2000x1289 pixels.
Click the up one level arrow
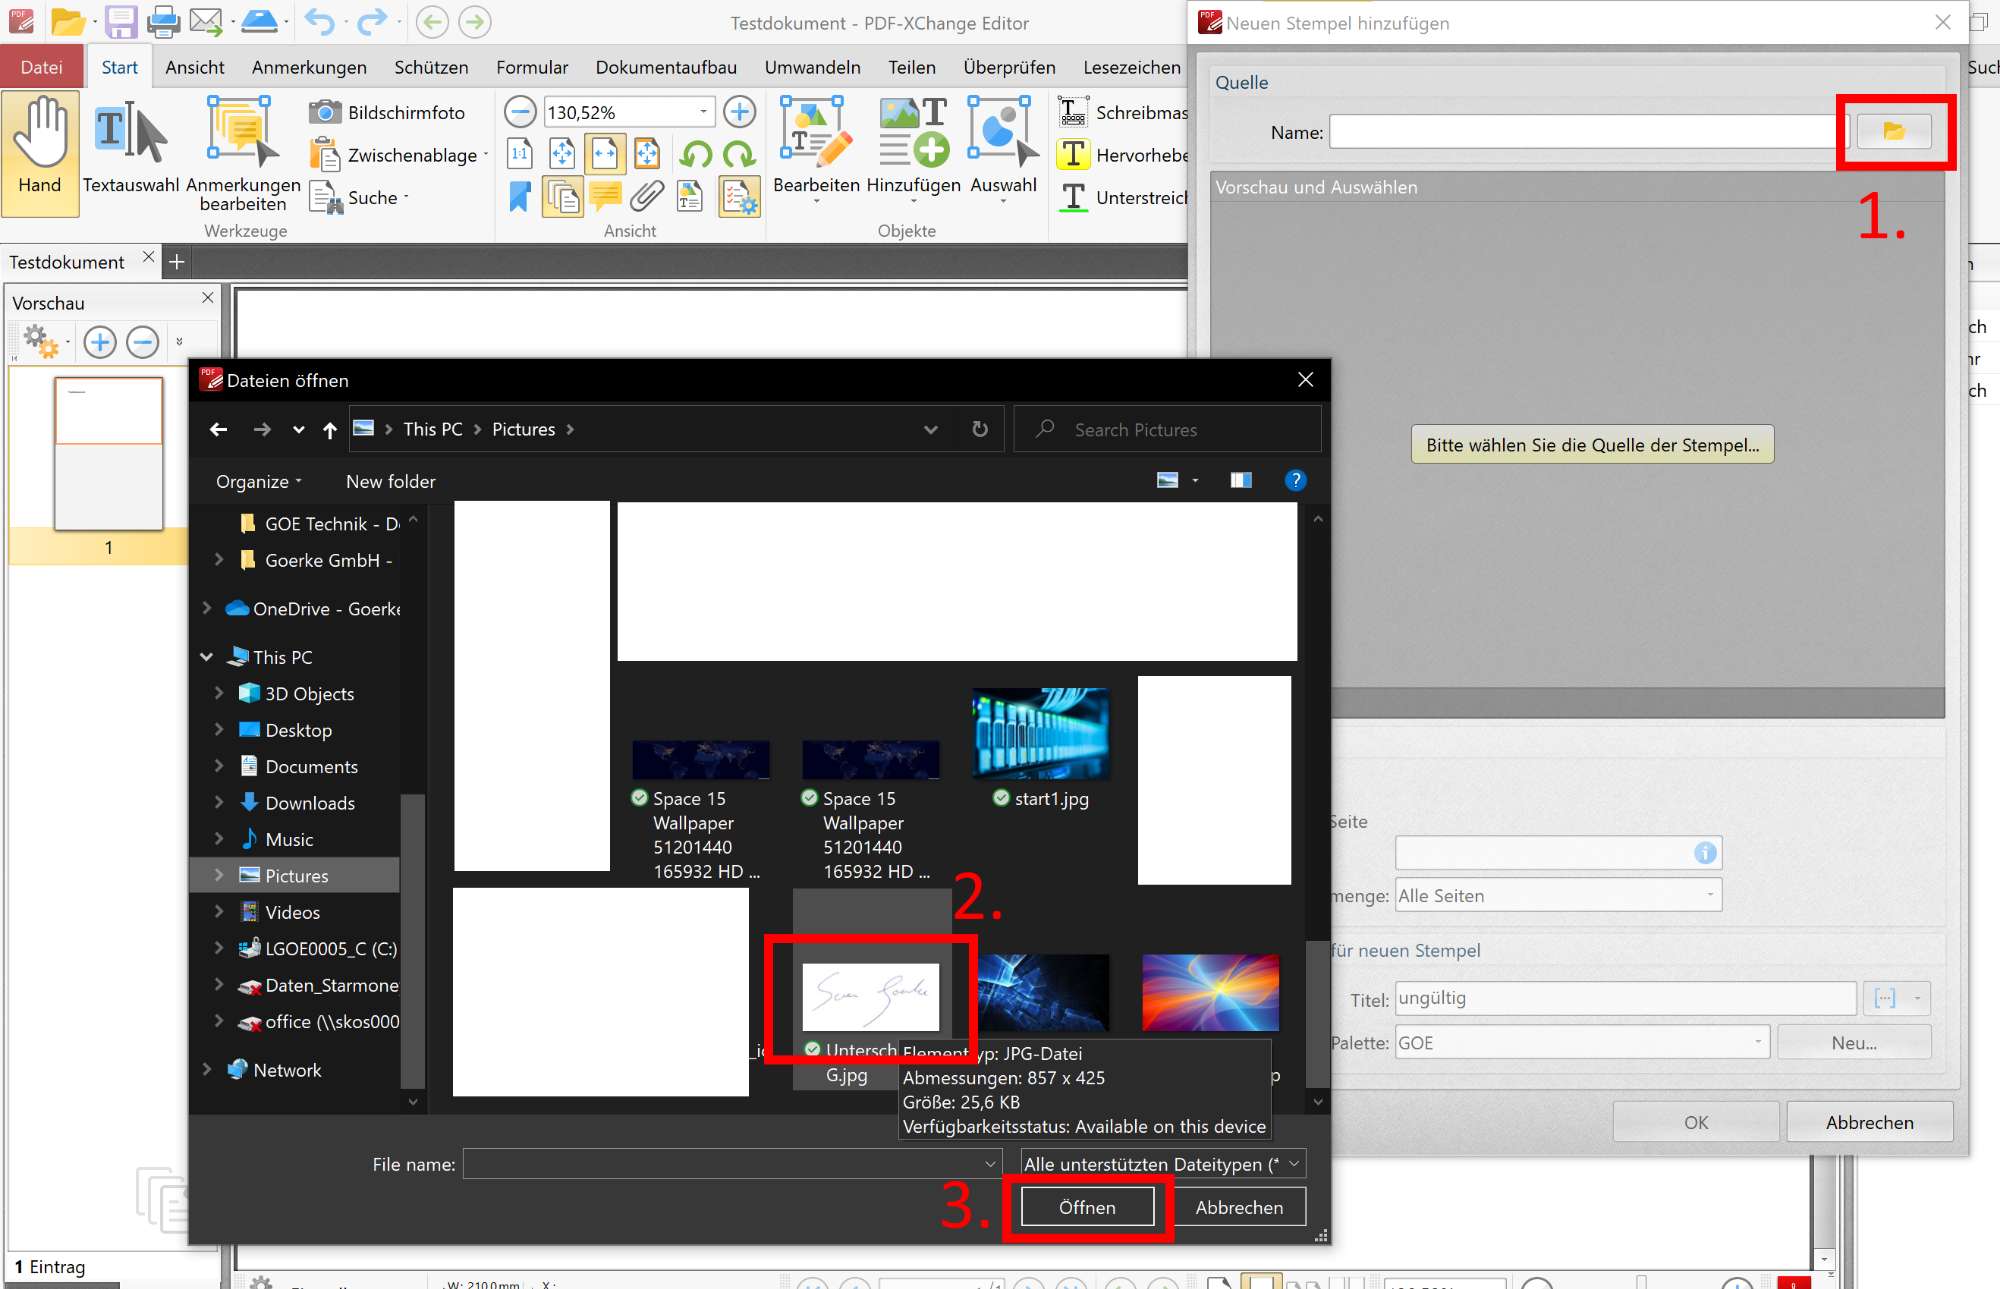pos(330,429)
